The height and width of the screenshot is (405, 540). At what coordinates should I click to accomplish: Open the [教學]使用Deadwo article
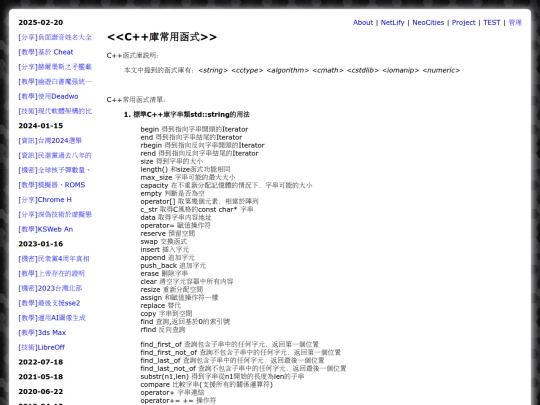tap(48, 96)
